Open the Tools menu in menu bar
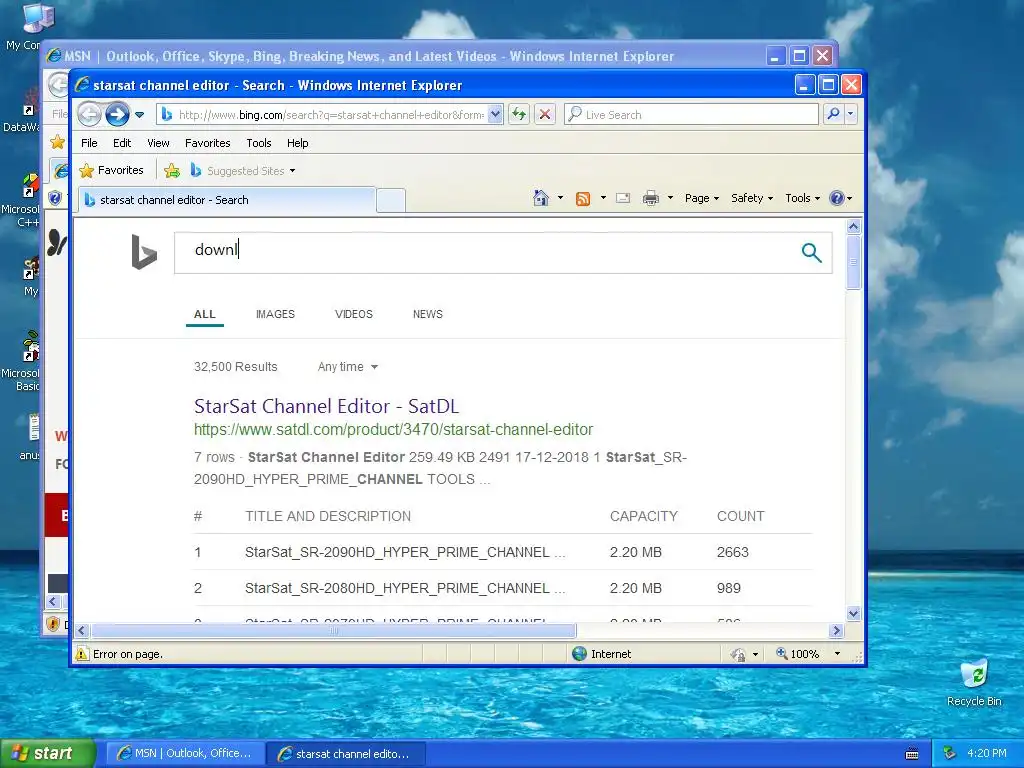 [259, 143]
